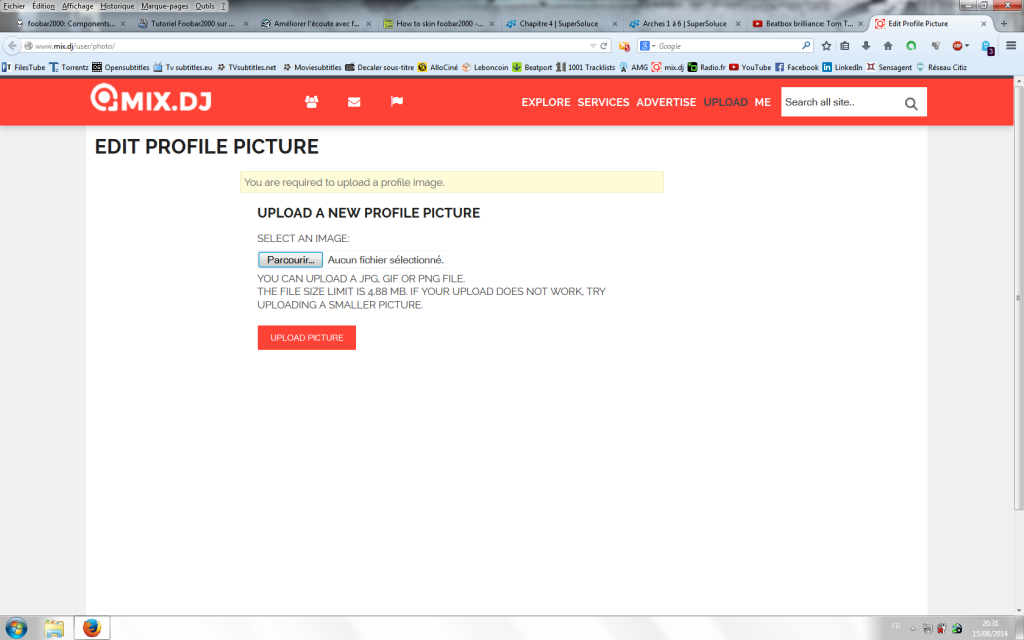Open the Beatport bookmark

pyautogui.click(x=532, y=67)
